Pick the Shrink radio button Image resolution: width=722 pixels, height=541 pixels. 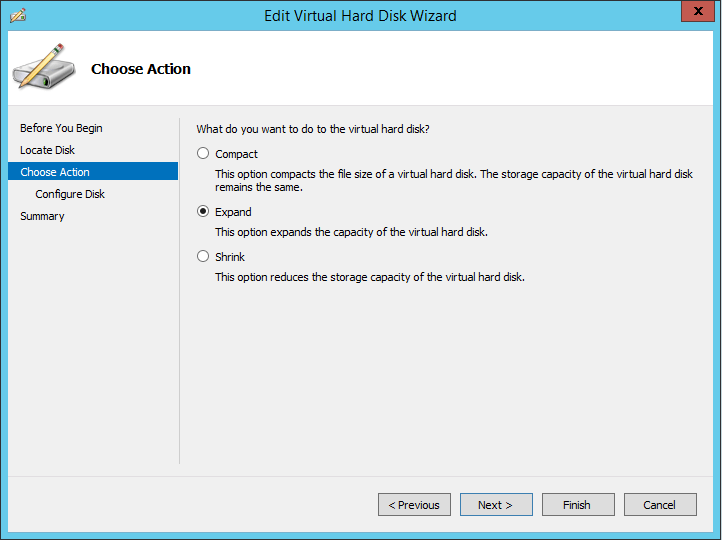point(203,256)
